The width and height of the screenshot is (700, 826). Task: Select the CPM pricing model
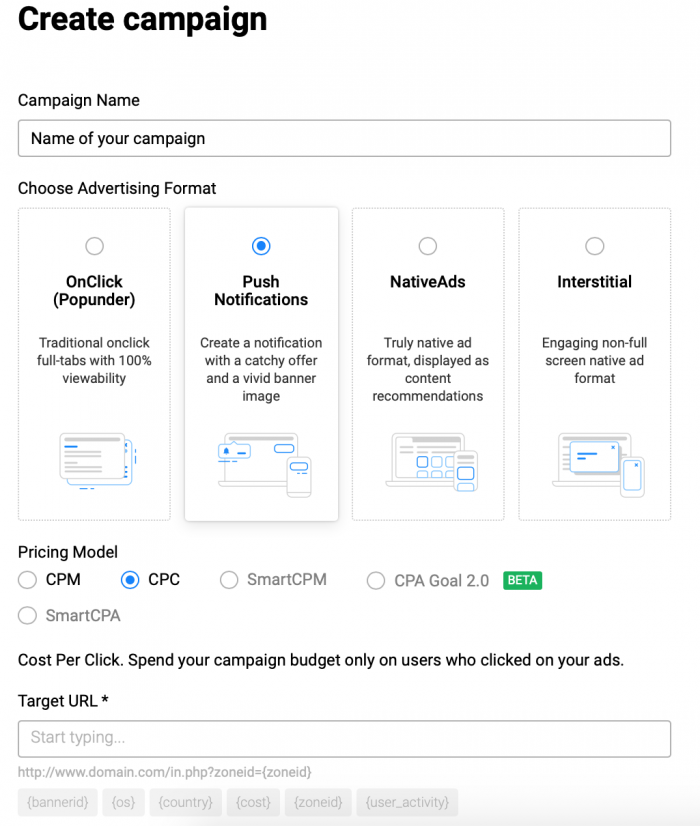pos(27,579)
